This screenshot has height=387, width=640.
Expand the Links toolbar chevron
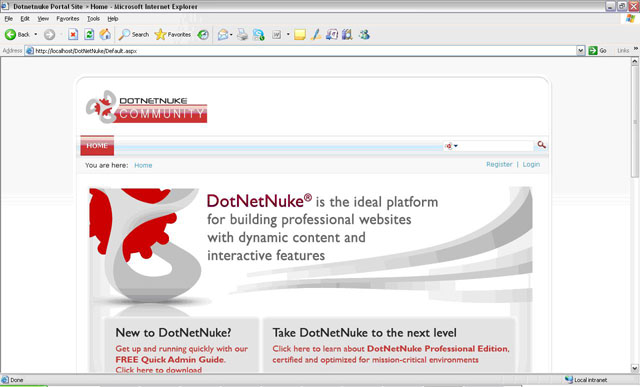(636, 49)
